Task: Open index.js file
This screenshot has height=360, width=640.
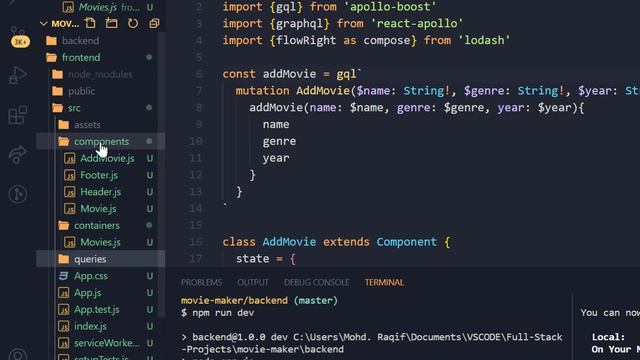Action: click(x=90, y=326)
